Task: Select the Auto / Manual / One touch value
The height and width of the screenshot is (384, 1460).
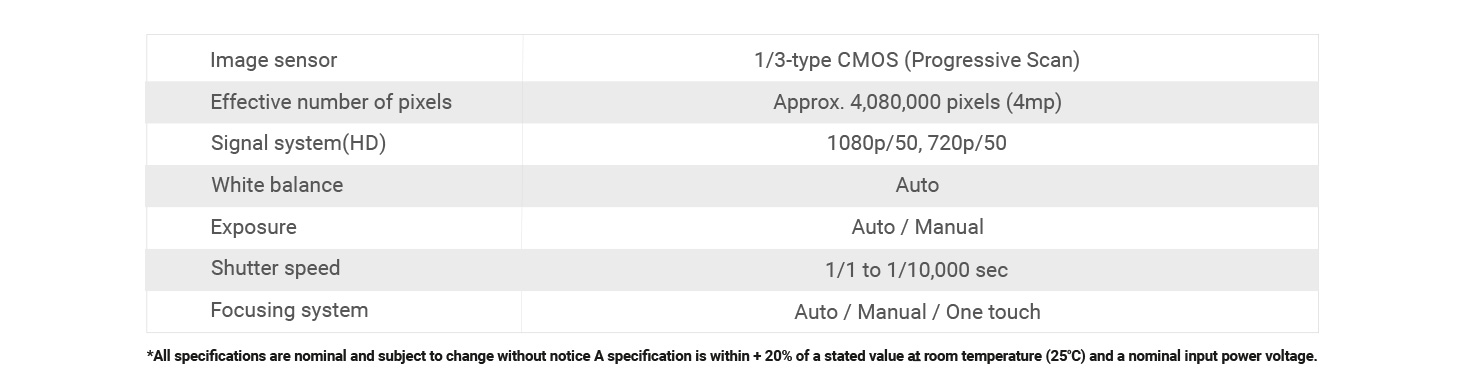Action: click(x=917, y=312)
